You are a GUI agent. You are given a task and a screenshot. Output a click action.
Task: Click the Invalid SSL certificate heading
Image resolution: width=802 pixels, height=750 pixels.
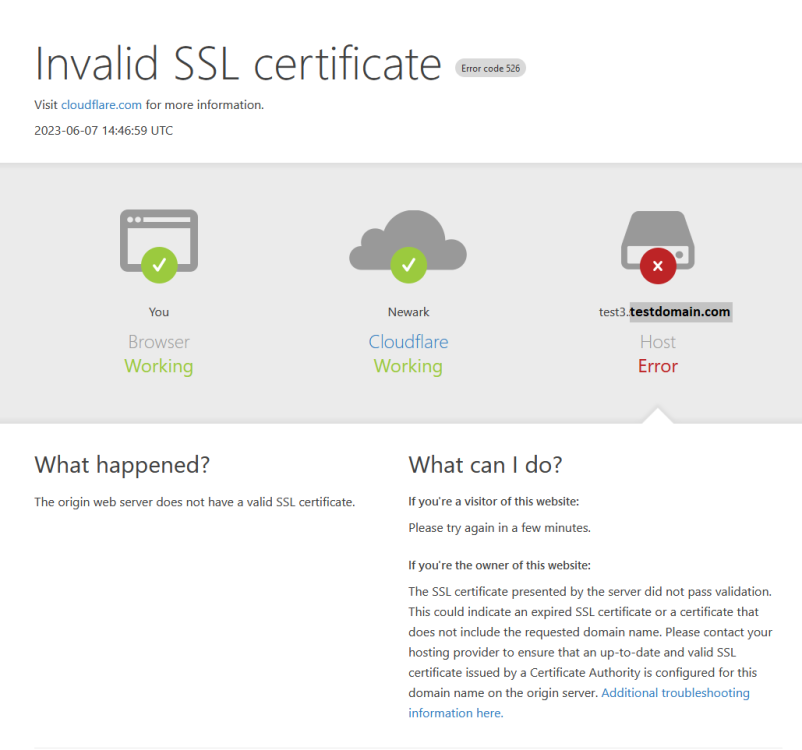tap(238, 64)
